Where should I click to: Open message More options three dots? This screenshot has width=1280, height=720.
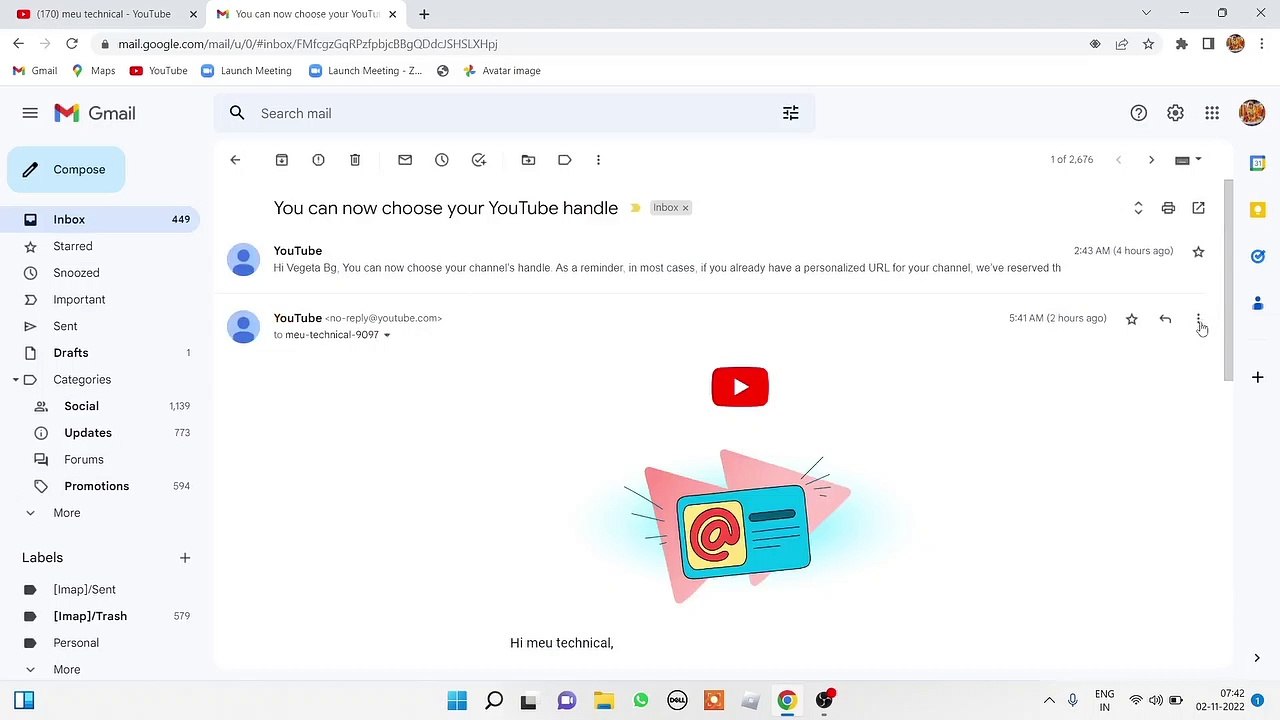[1198, 319]
